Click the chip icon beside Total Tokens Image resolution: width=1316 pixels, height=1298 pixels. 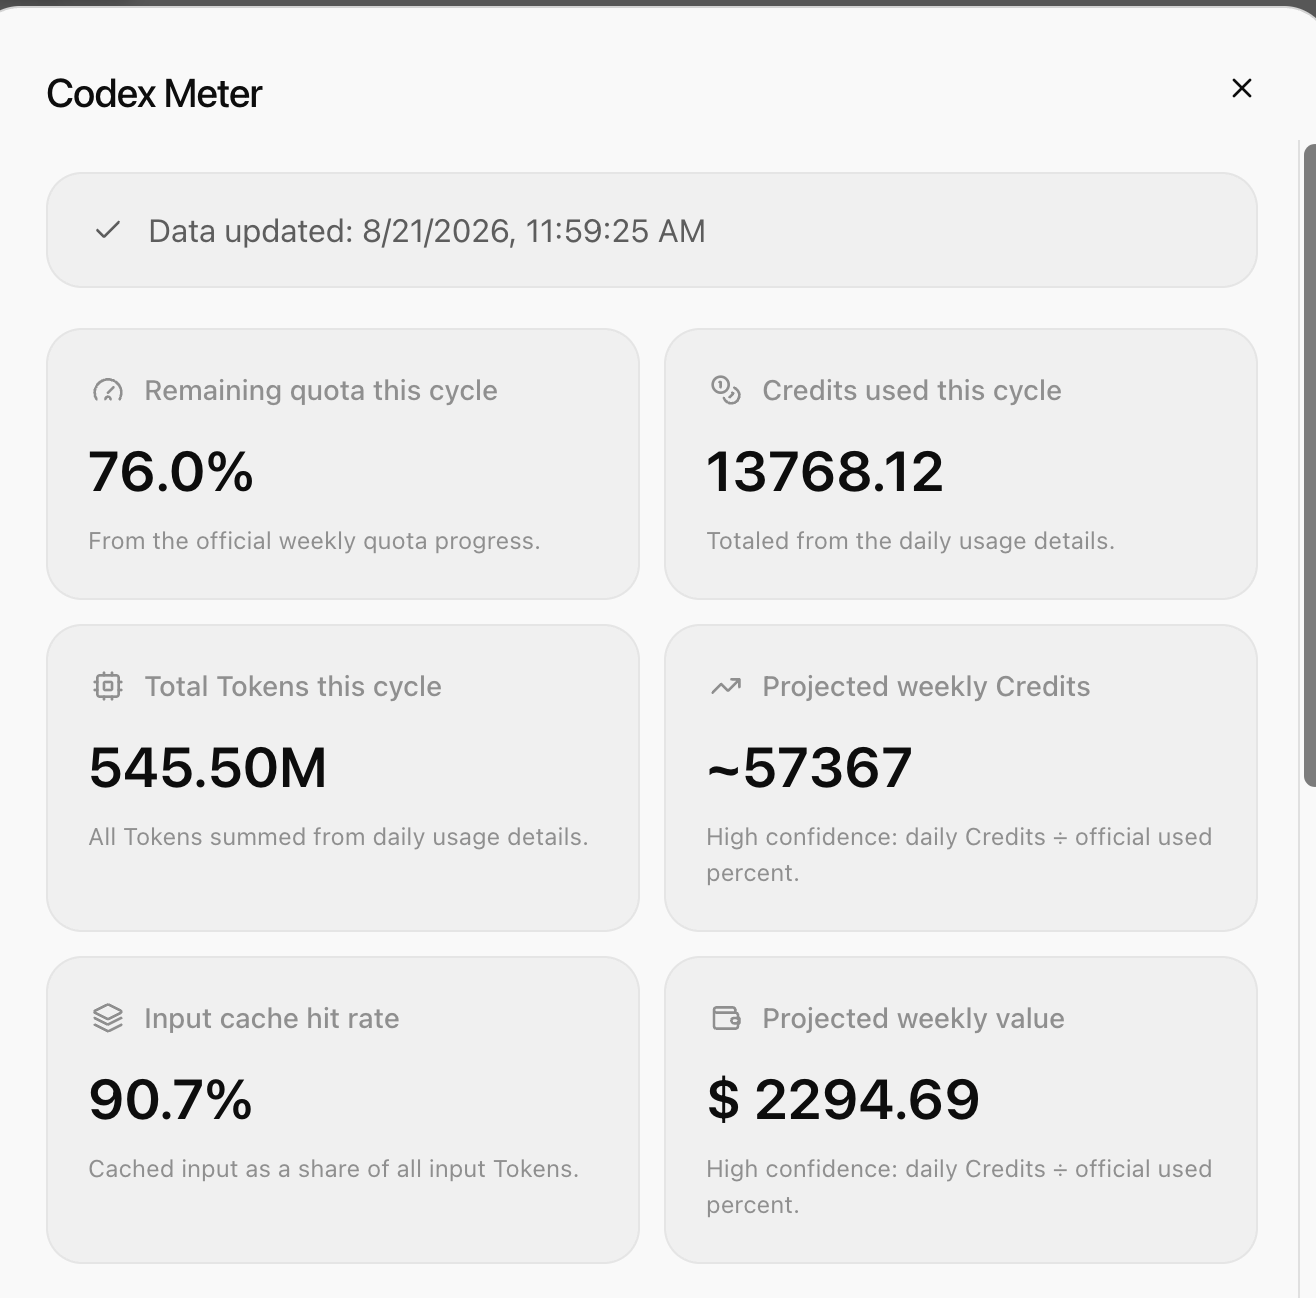(108, 686)
